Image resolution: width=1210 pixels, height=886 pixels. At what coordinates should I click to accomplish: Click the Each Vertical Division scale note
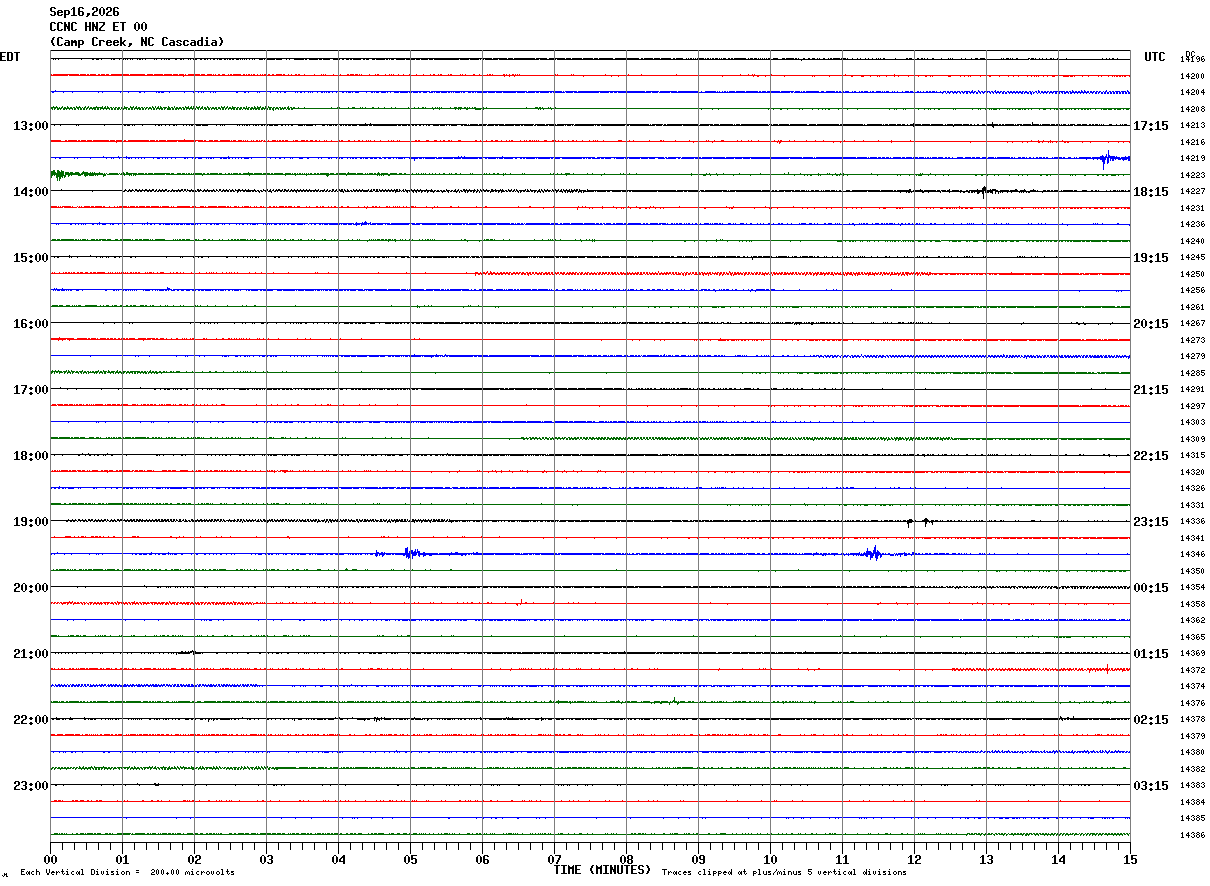tap(127, 873)
